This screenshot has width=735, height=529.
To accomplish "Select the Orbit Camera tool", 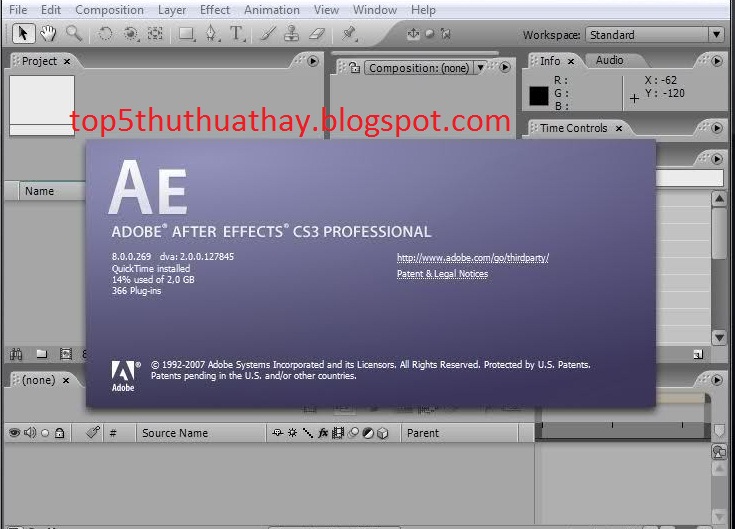I will click(131, 34).
